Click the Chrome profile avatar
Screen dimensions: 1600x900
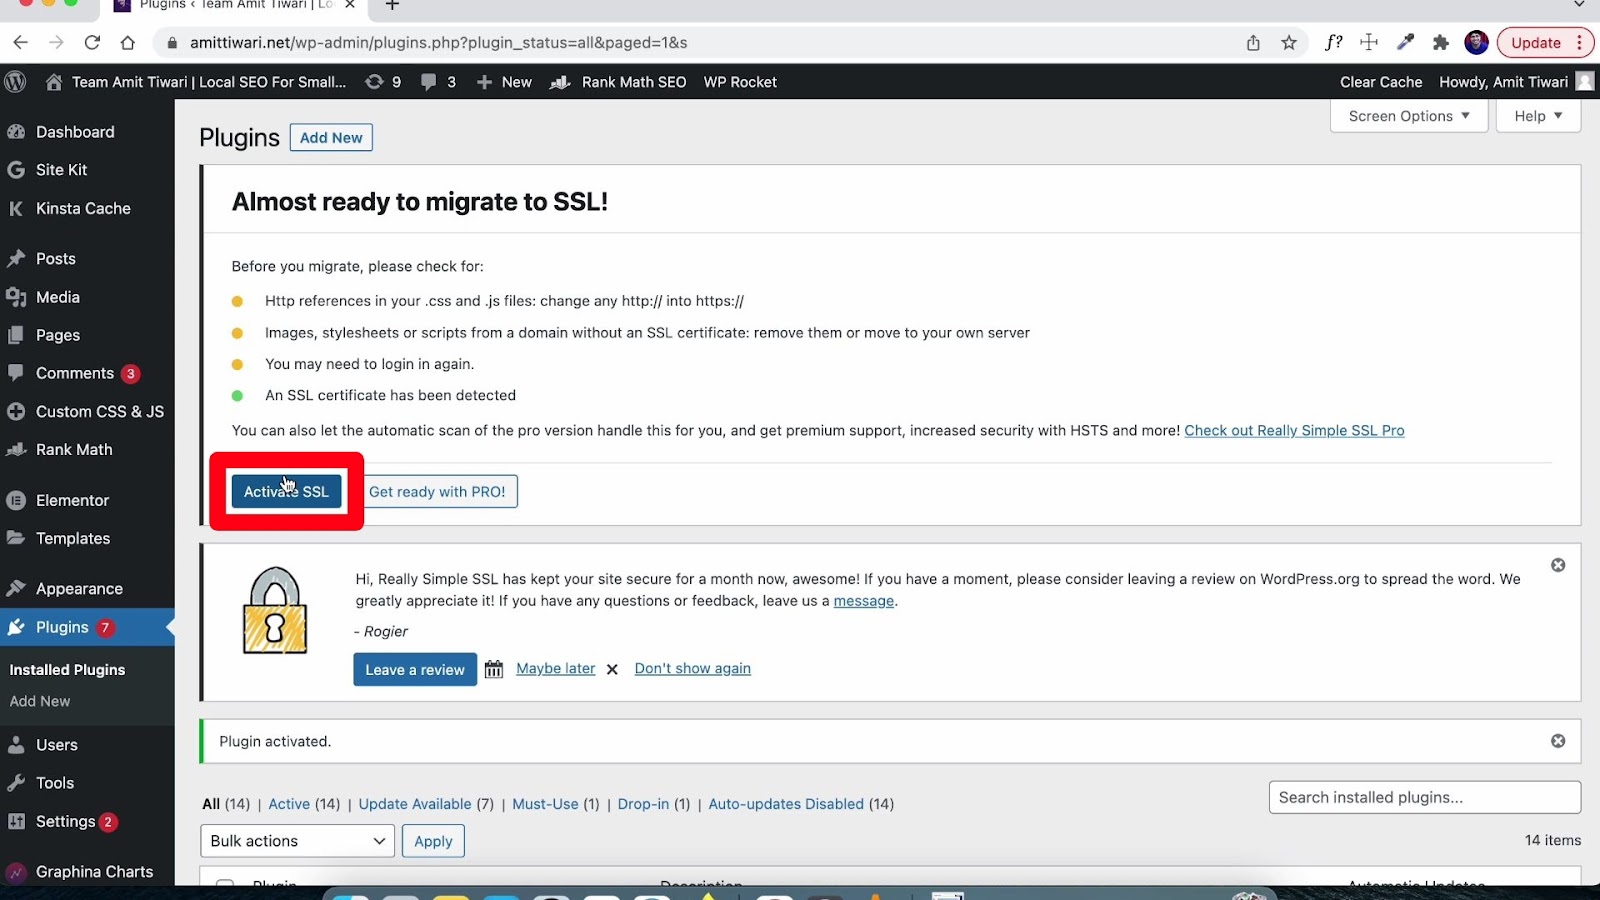pyautogui.click(x=1476, y=42)
